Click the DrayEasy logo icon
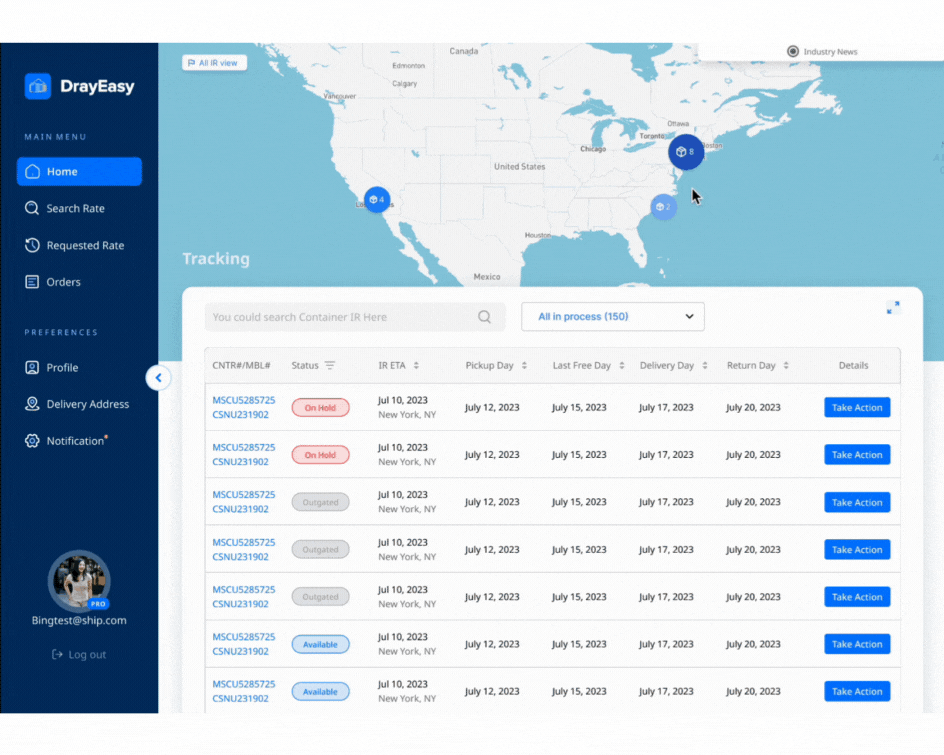Screen dimensions: 944x755 click(x=37, y=86)
